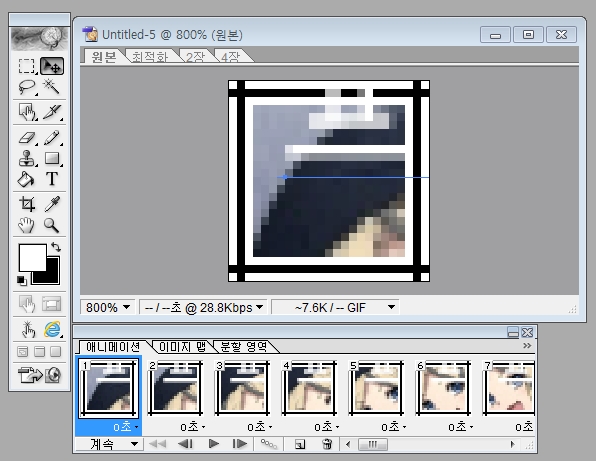596x461 pixels.
Task: Select the Image Map tool with hand
Action: [27, 112]
